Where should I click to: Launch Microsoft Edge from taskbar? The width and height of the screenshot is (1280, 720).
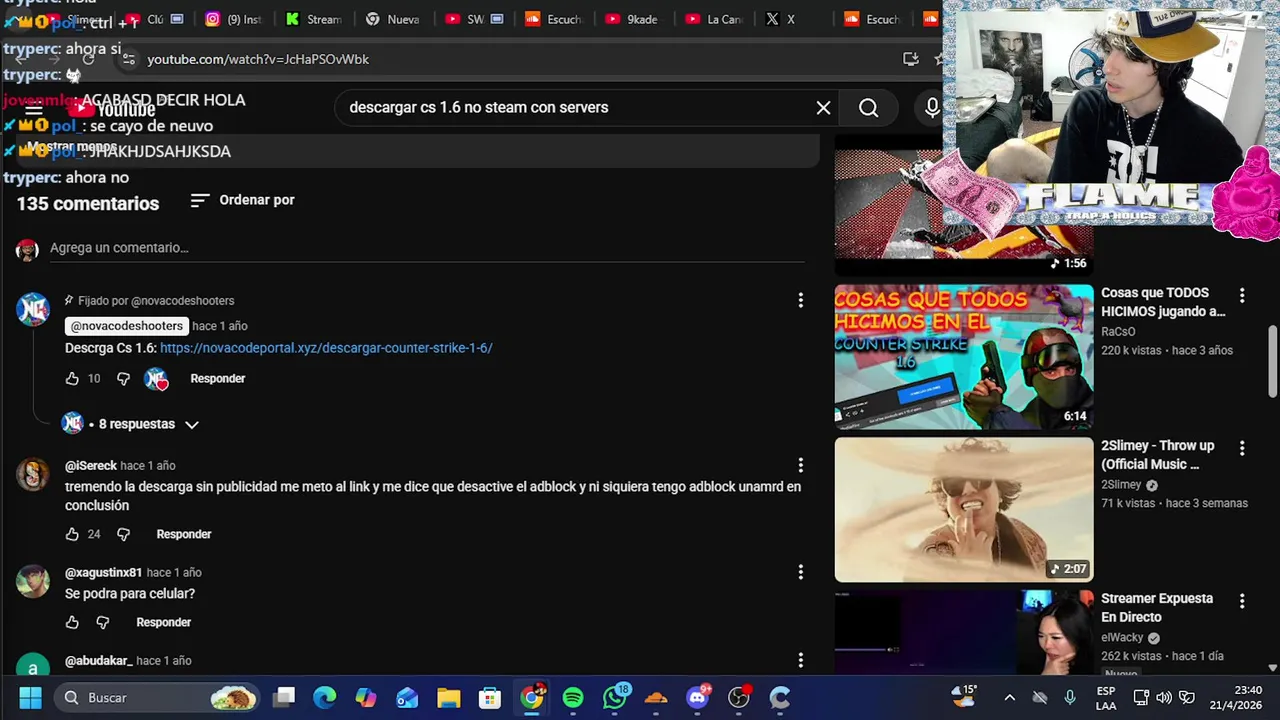(325, 697)
